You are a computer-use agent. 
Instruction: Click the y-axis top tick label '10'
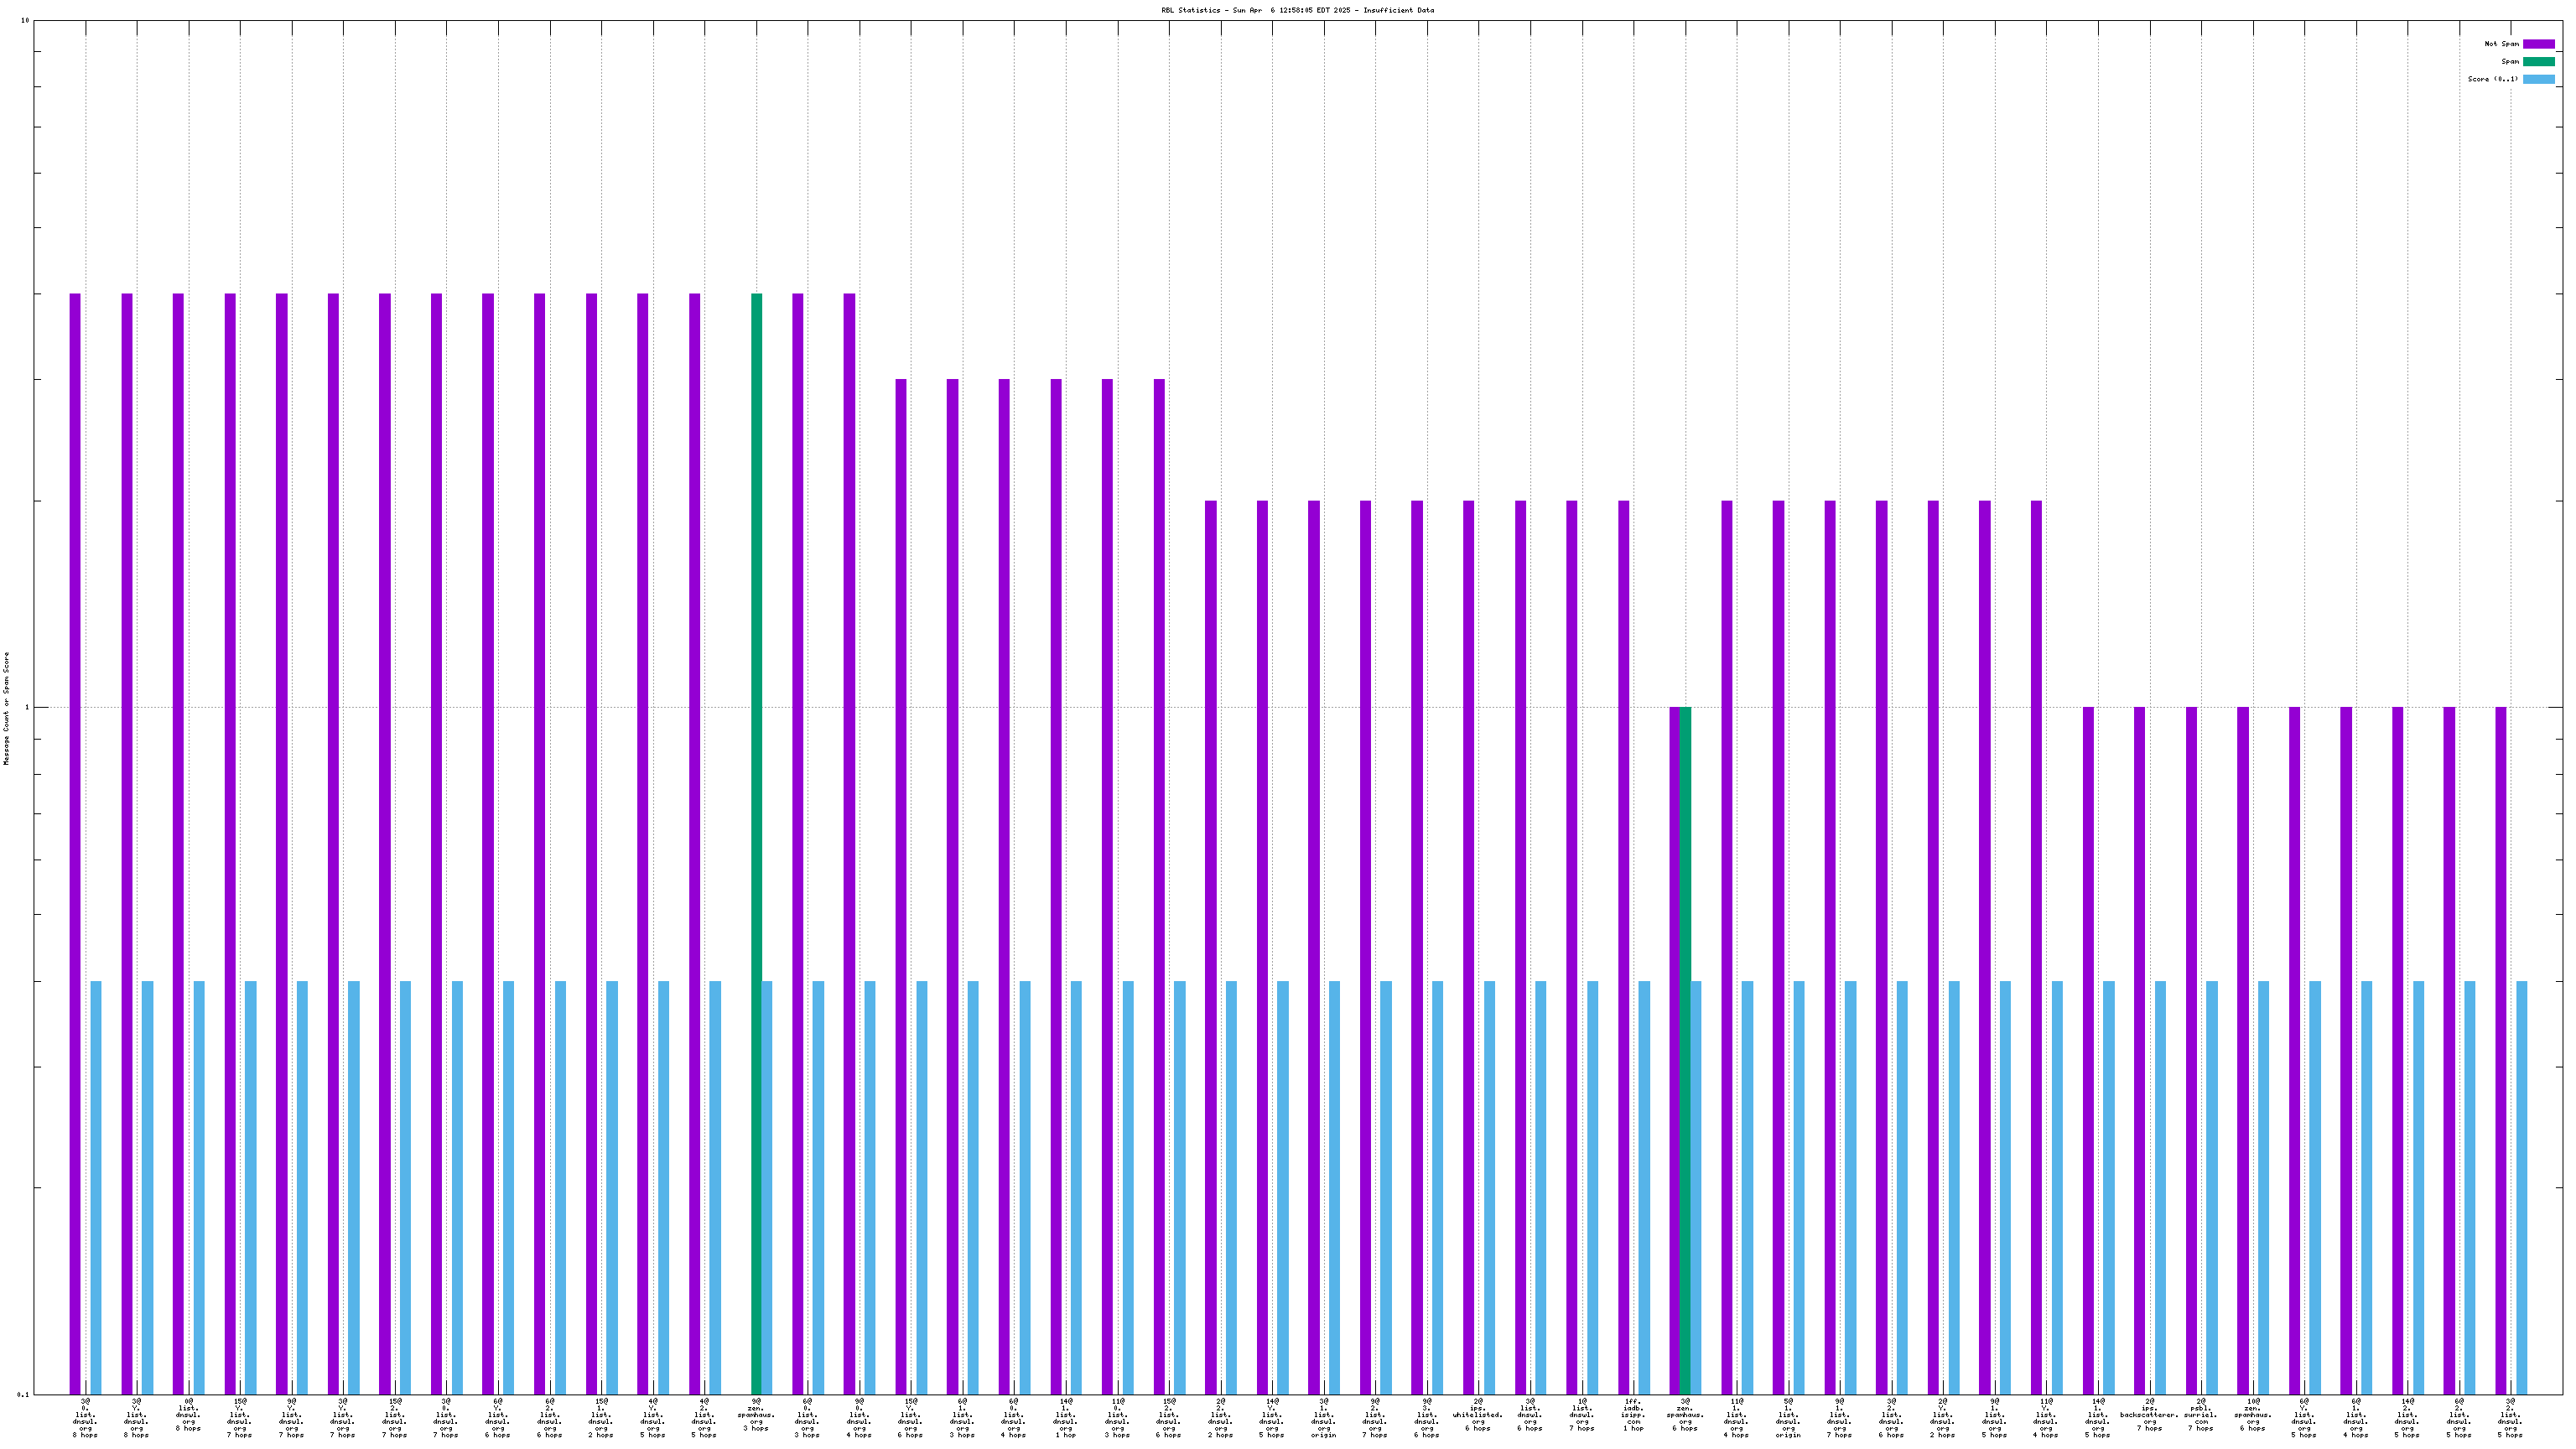[24, 21]
